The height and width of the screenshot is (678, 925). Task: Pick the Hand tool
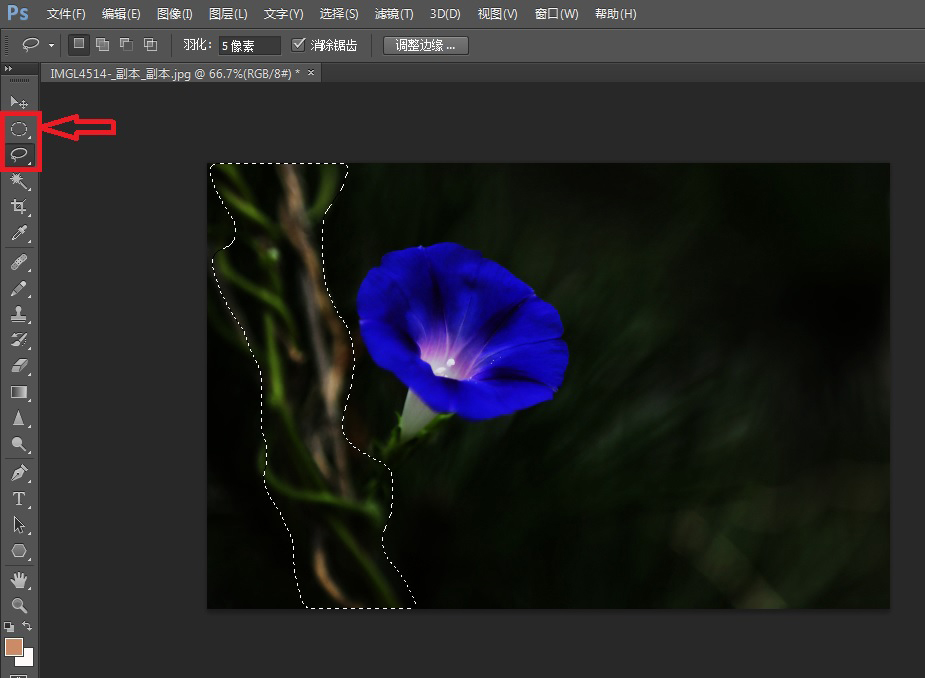18,580
